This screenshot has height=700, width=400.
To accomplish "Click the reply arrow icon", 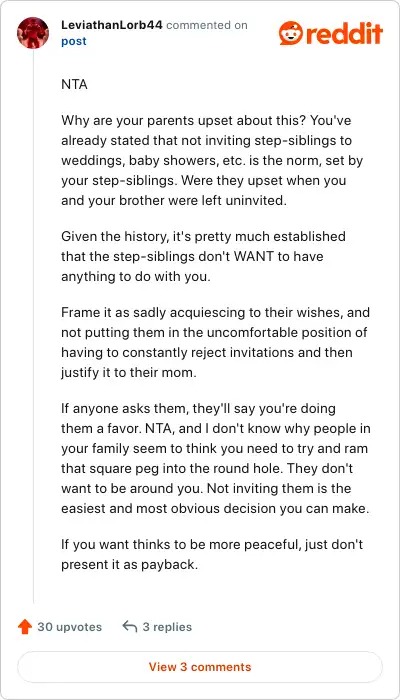I will tap(129, 627).
